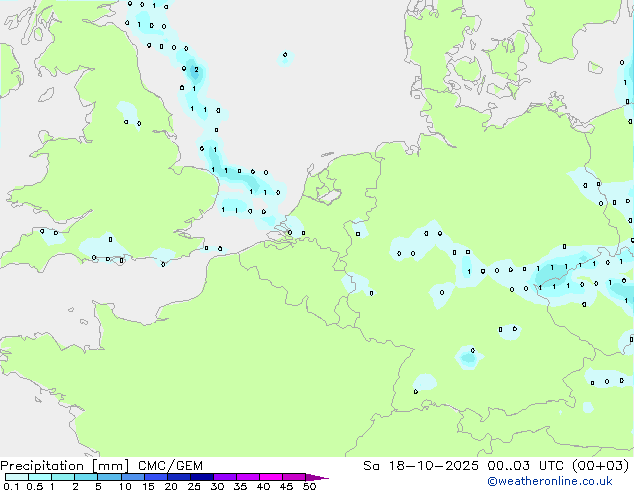Click the 40–45 mm magenta legend swatch

[271, 477]
